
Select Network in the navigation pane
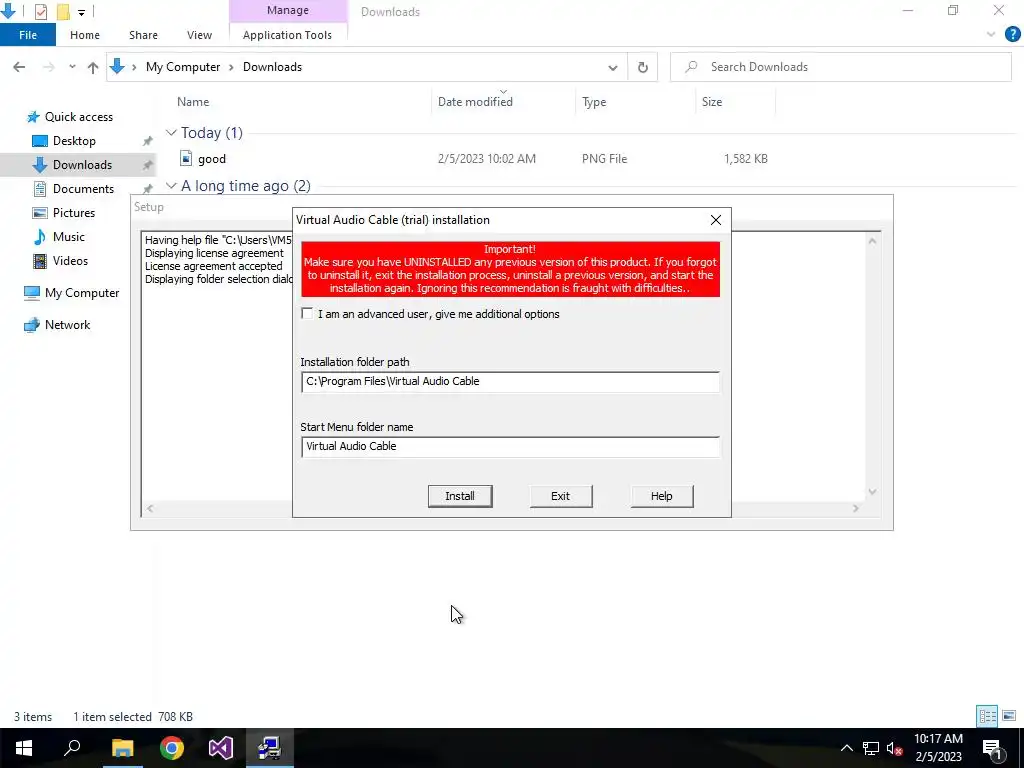tap(67, 325)
